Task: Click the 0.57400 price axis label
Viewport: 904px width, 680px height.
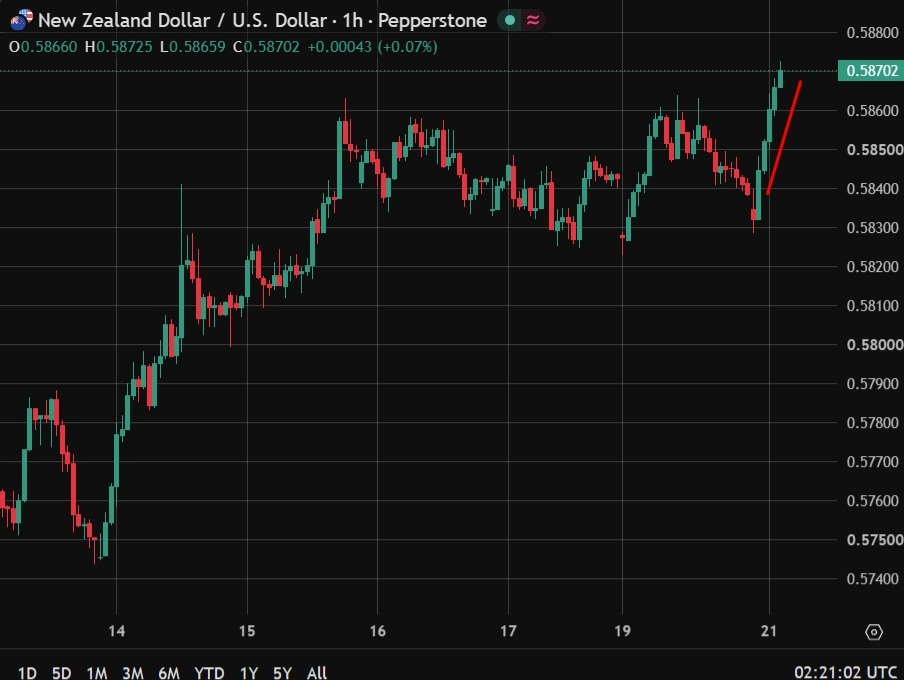Action: [872, 578]
